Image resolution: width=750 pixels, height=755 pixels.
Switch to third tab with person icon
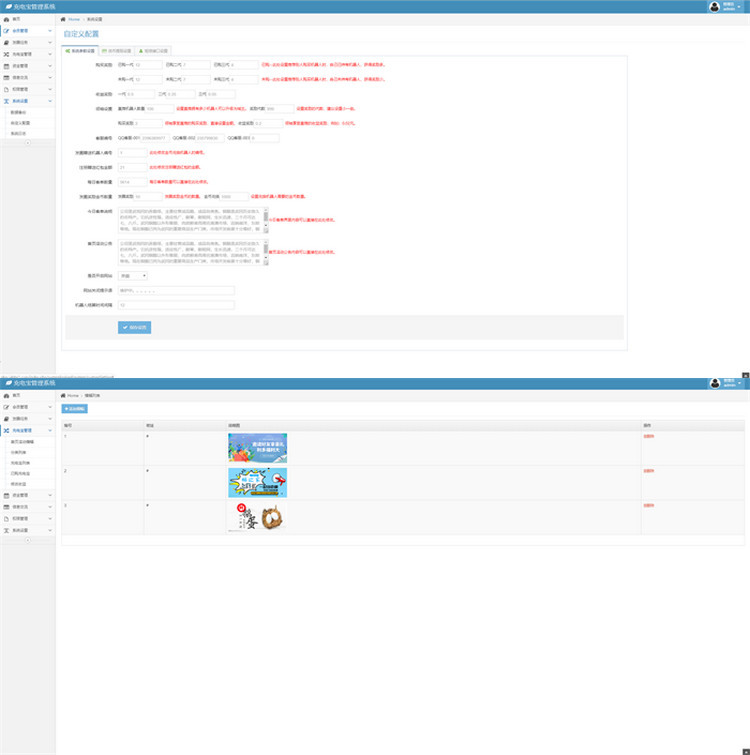tap(153, 51)
